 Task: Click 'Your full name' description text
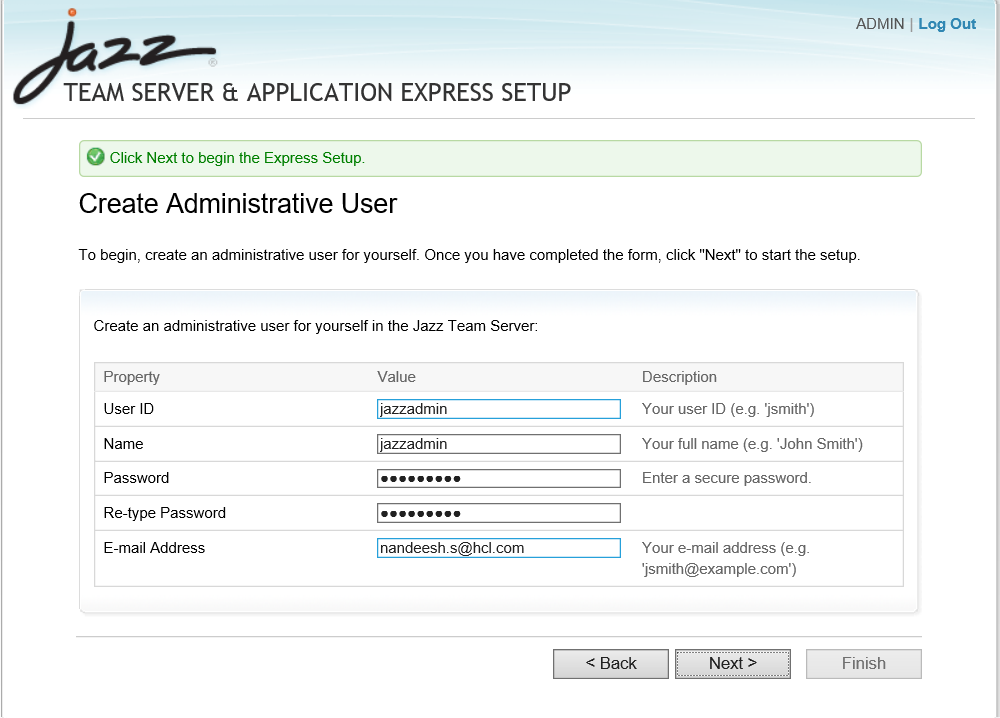[752, 444]
